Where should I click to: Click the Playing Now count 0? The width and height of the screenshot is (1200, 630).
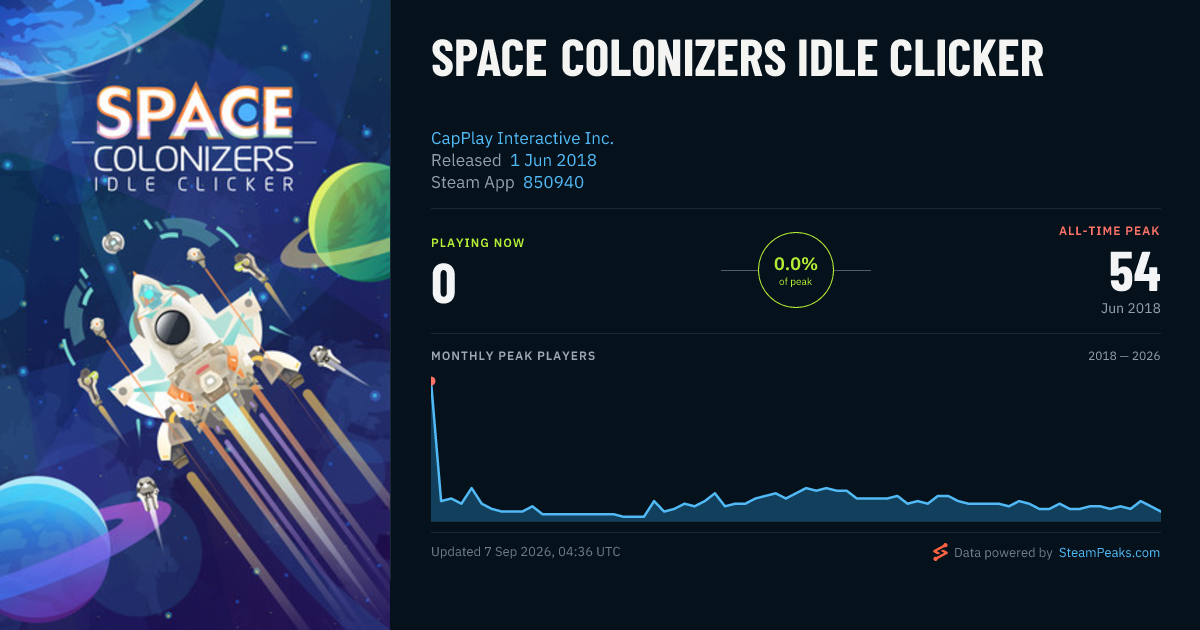click(x=444, y=283)
